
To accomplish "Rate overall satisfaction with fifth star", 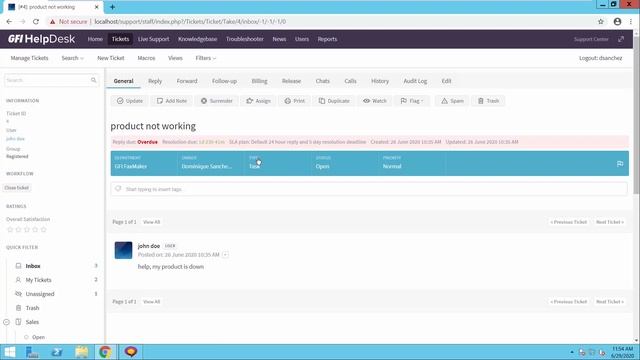I will coord(43,229).
